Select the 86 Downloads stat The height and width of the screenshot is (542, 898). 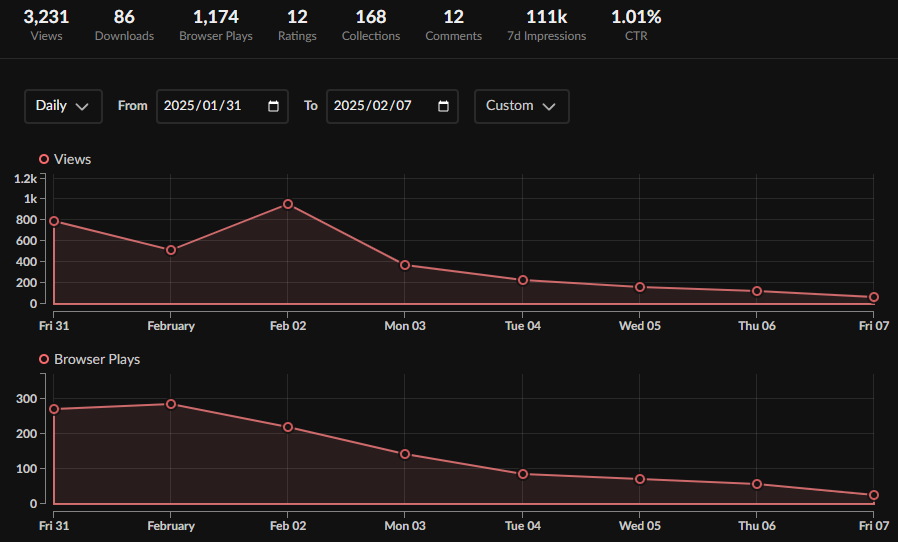click(x=124, y=25)
